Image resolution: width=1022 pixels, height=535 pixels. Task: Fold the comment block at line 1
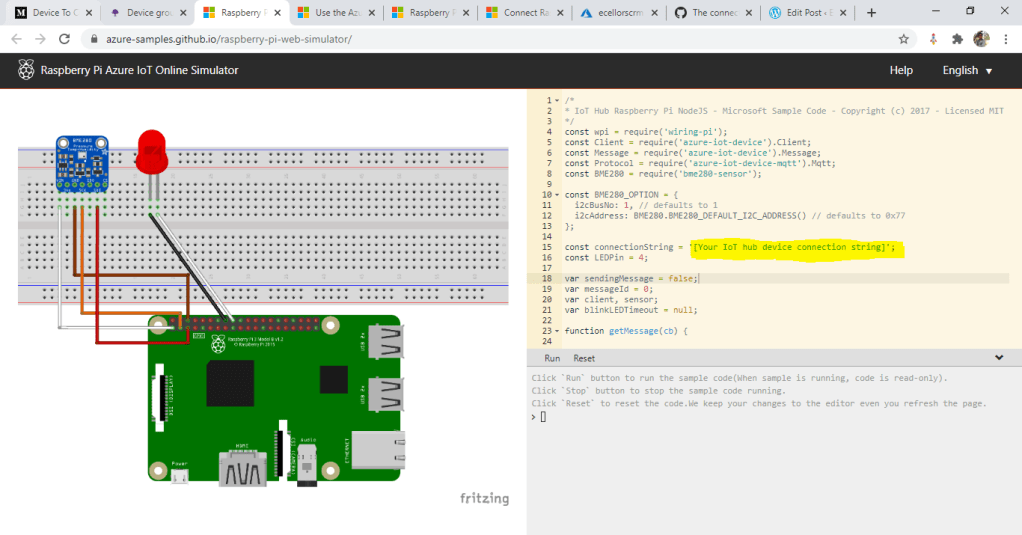[557, 101]
